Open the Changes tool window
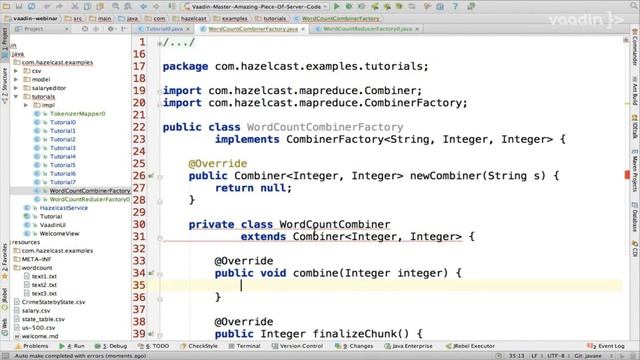This screenshot has width=640, height=360. point(354,346)
